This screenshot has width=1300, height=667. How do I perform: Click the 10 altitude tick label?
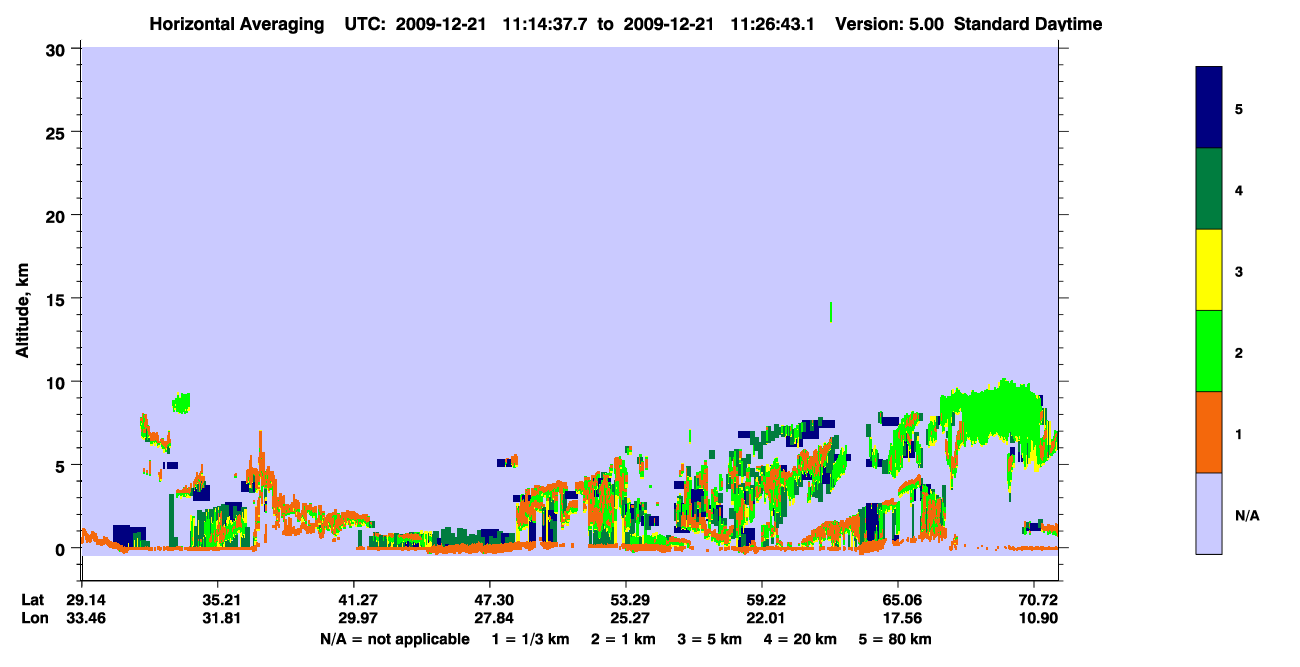tap(58, 382)
